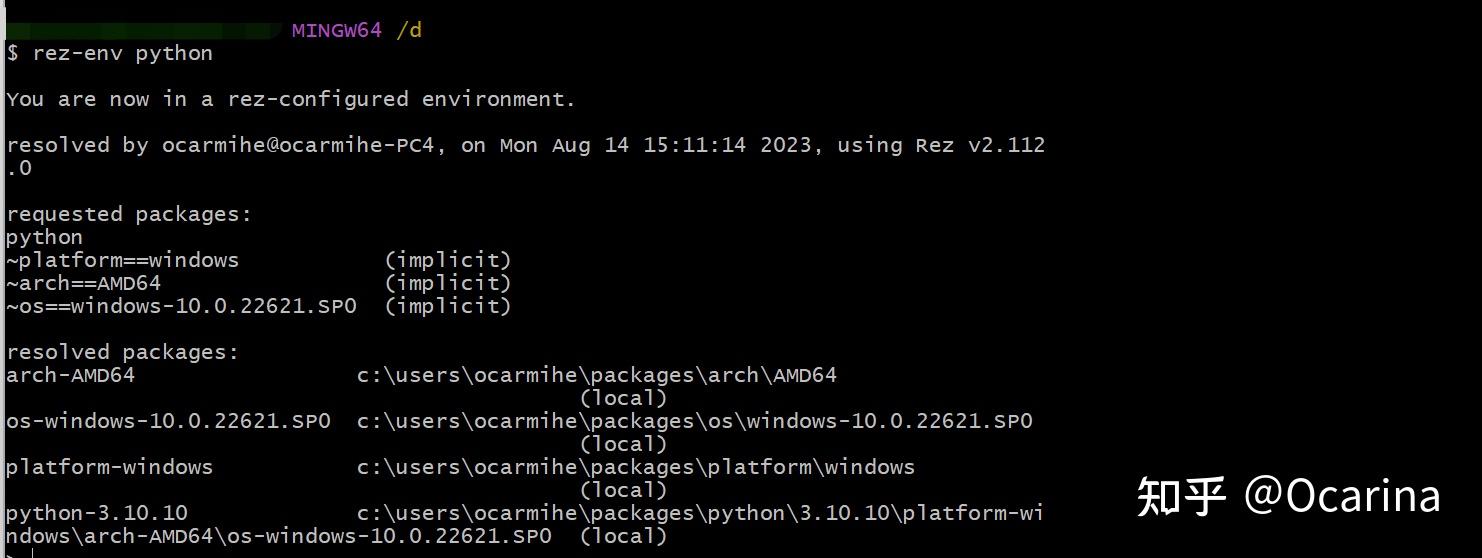Click the '@Ocarina' watermark text

point(1341,496)
